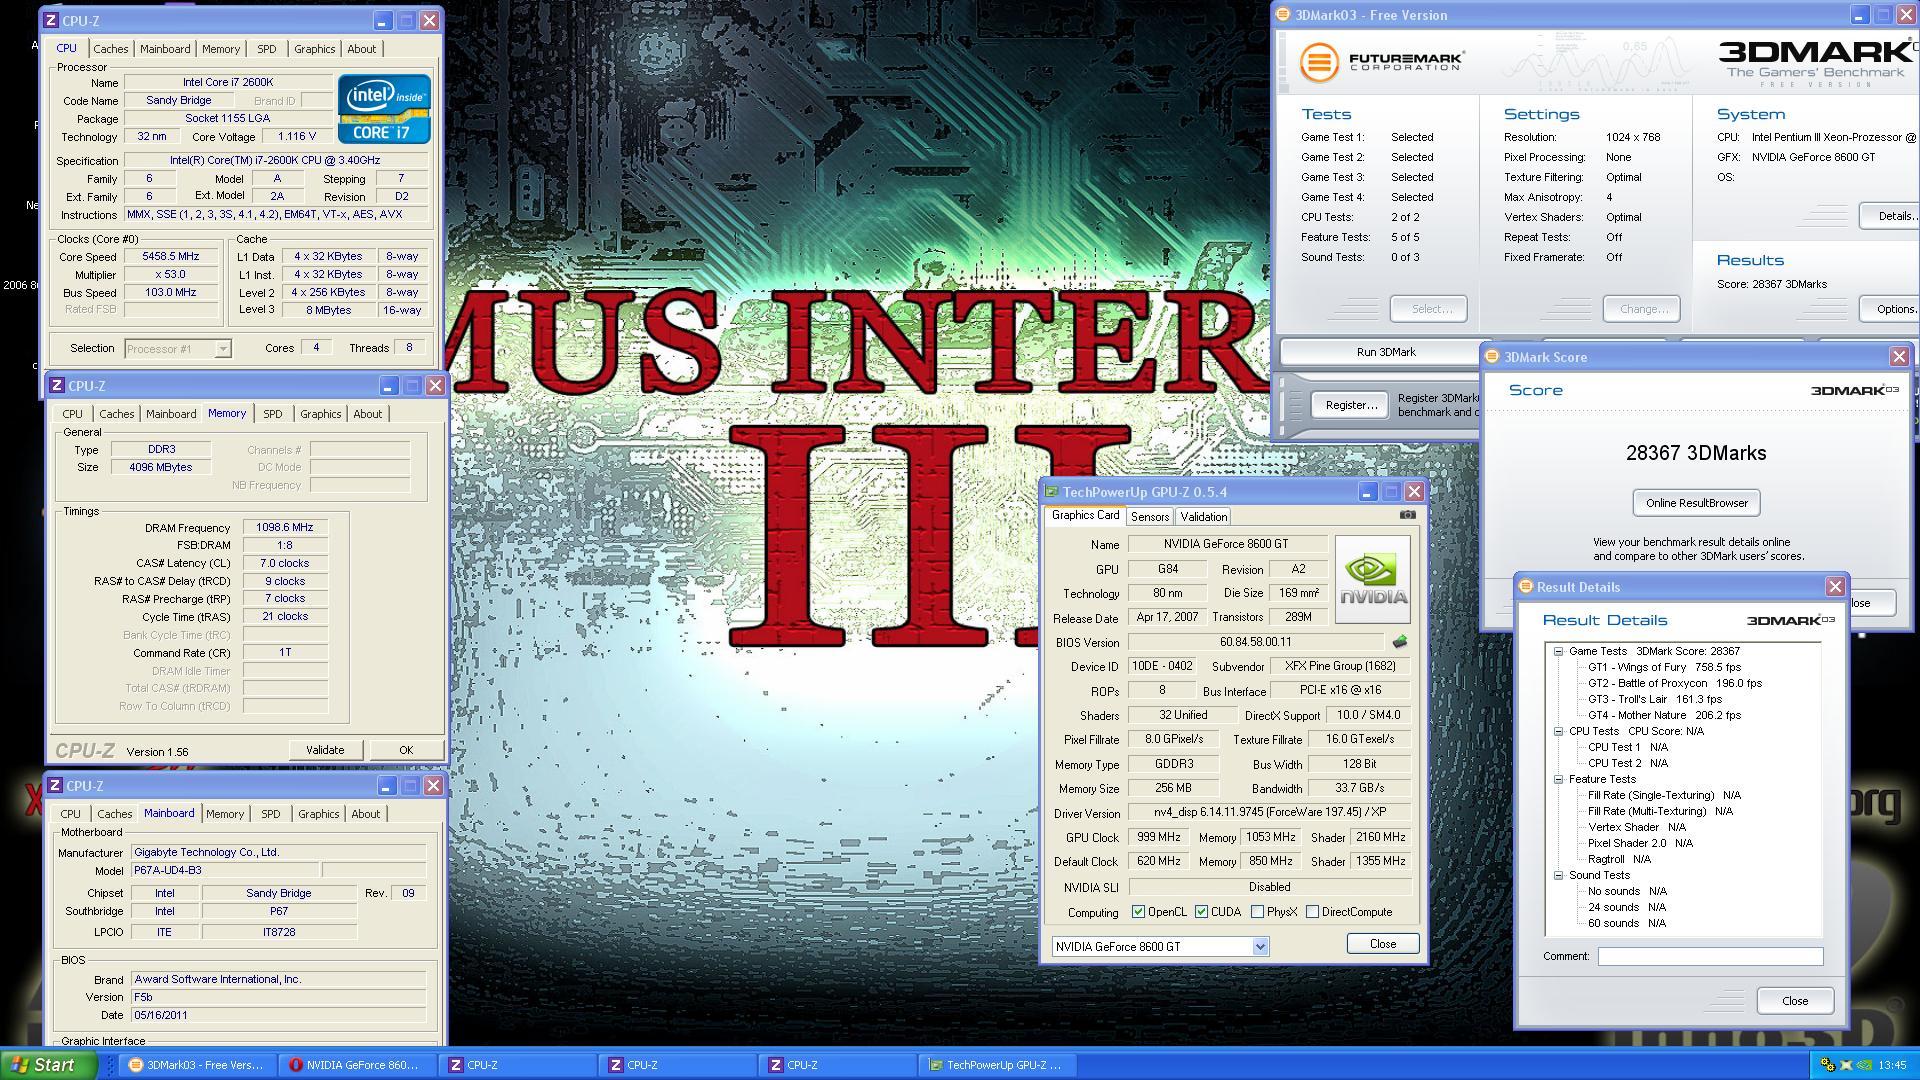The width and height of the screenshot is (1920, 1080).
Task: Click the 5458.5 MHz Core Speed value
Action: (x=171, y=257)
